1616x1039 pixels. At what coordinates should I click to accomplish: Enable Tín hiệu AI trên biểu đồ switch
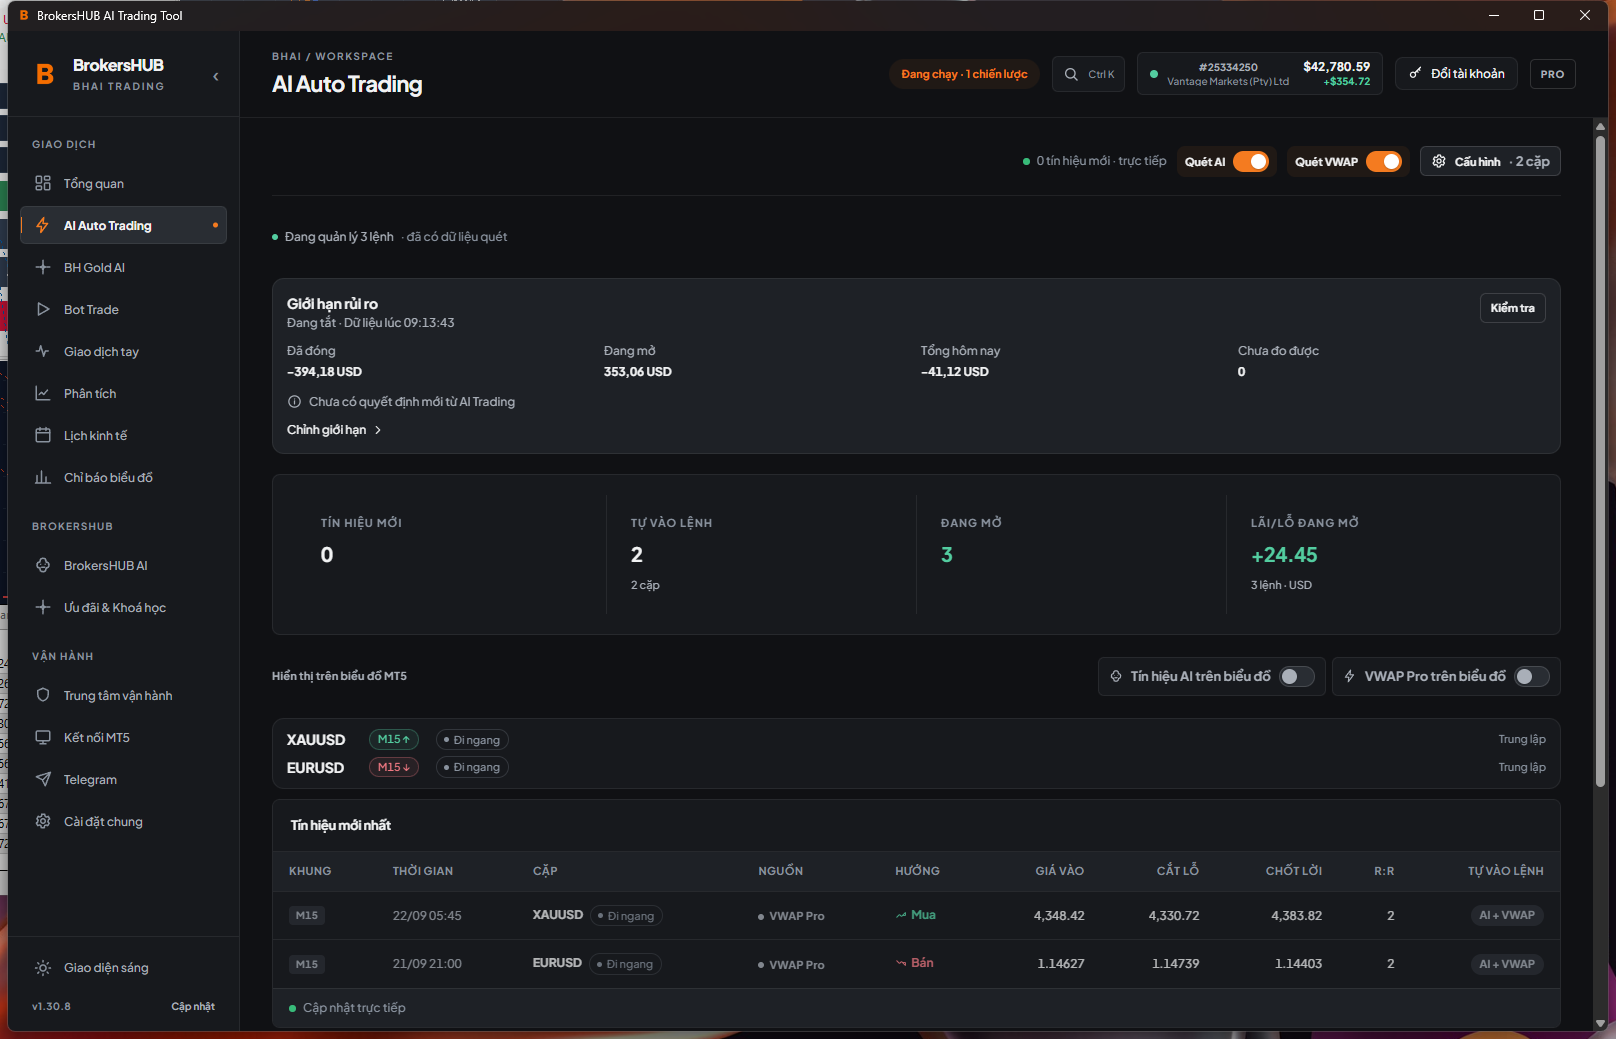tap(1297, 677)
